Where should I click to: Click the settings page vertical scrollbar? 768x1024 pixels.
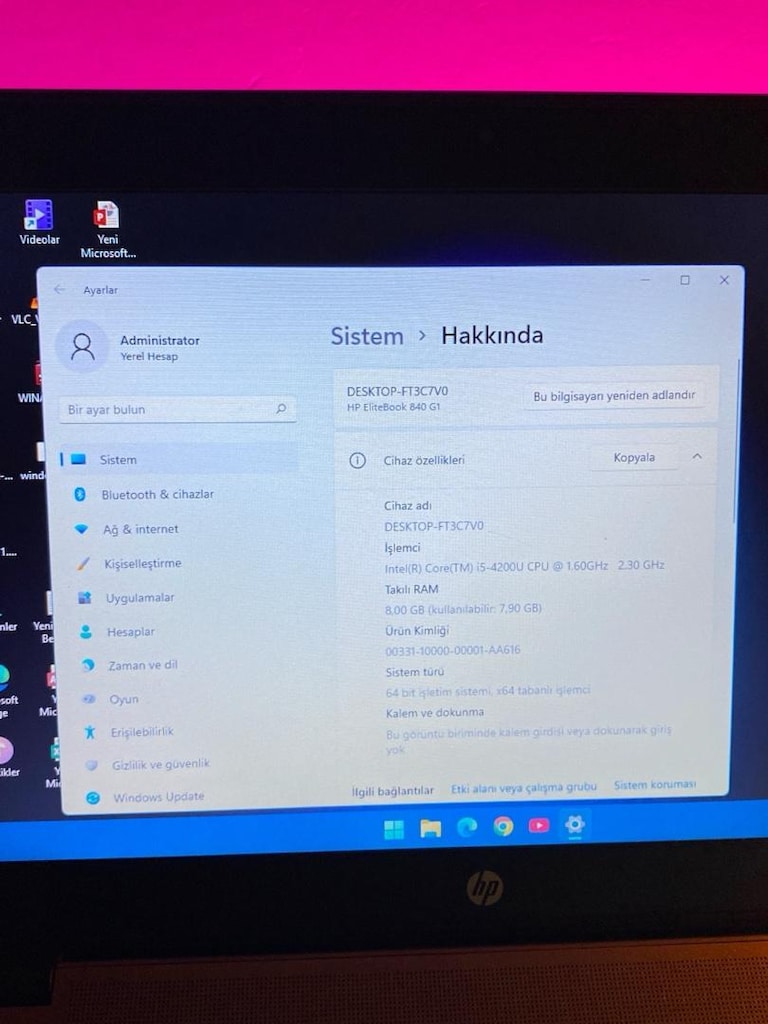[737, 441]
